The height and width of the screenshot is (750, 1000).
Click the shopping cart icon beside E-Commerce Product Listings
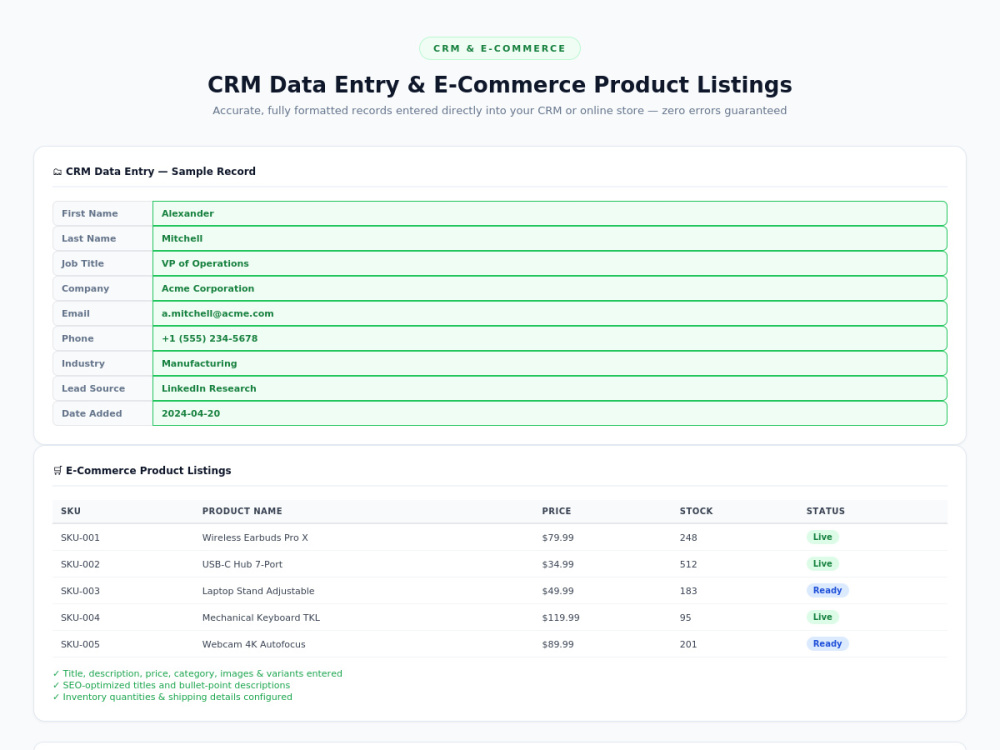[57, 471]
